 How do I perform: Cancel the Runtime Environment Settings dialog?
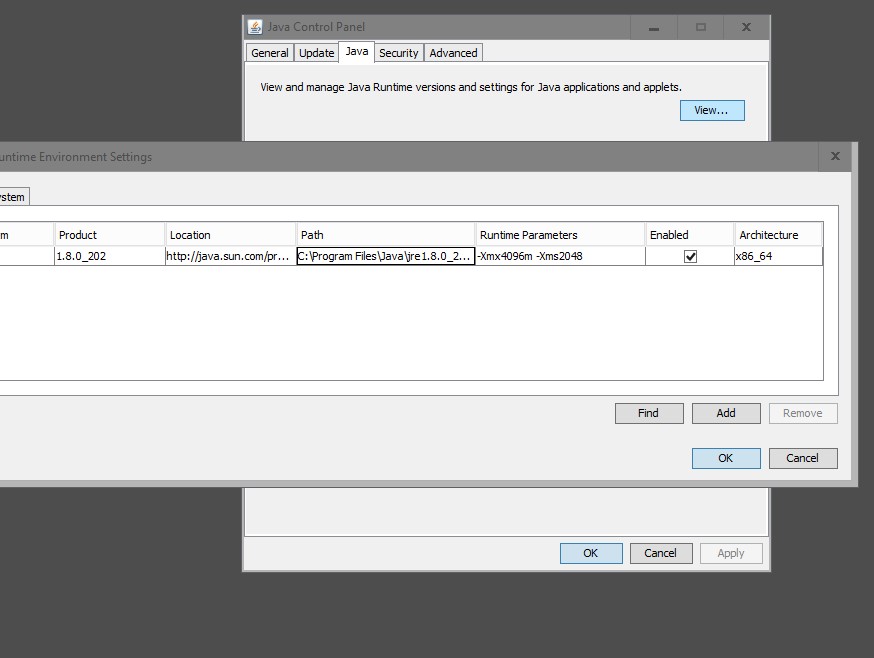pyautogui.click(x=803, y=458)
